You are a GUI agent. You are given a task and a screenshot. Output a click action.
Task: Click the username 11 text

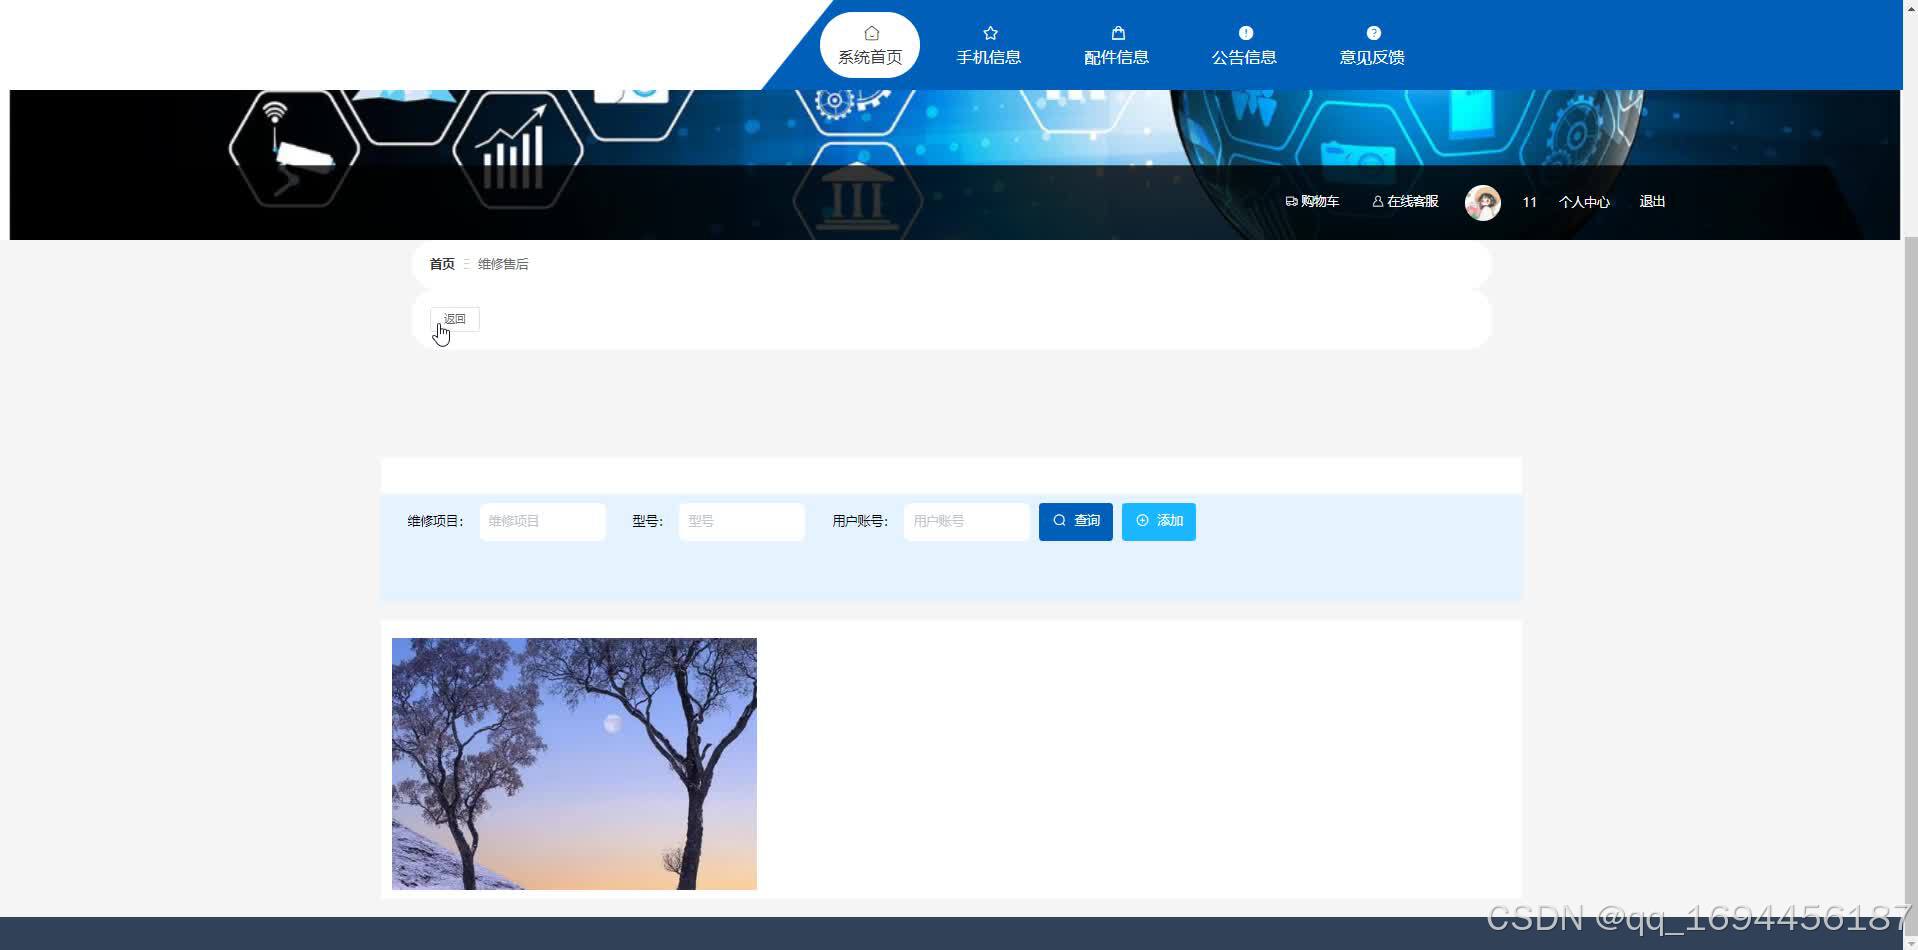(x=1529, y=202)
